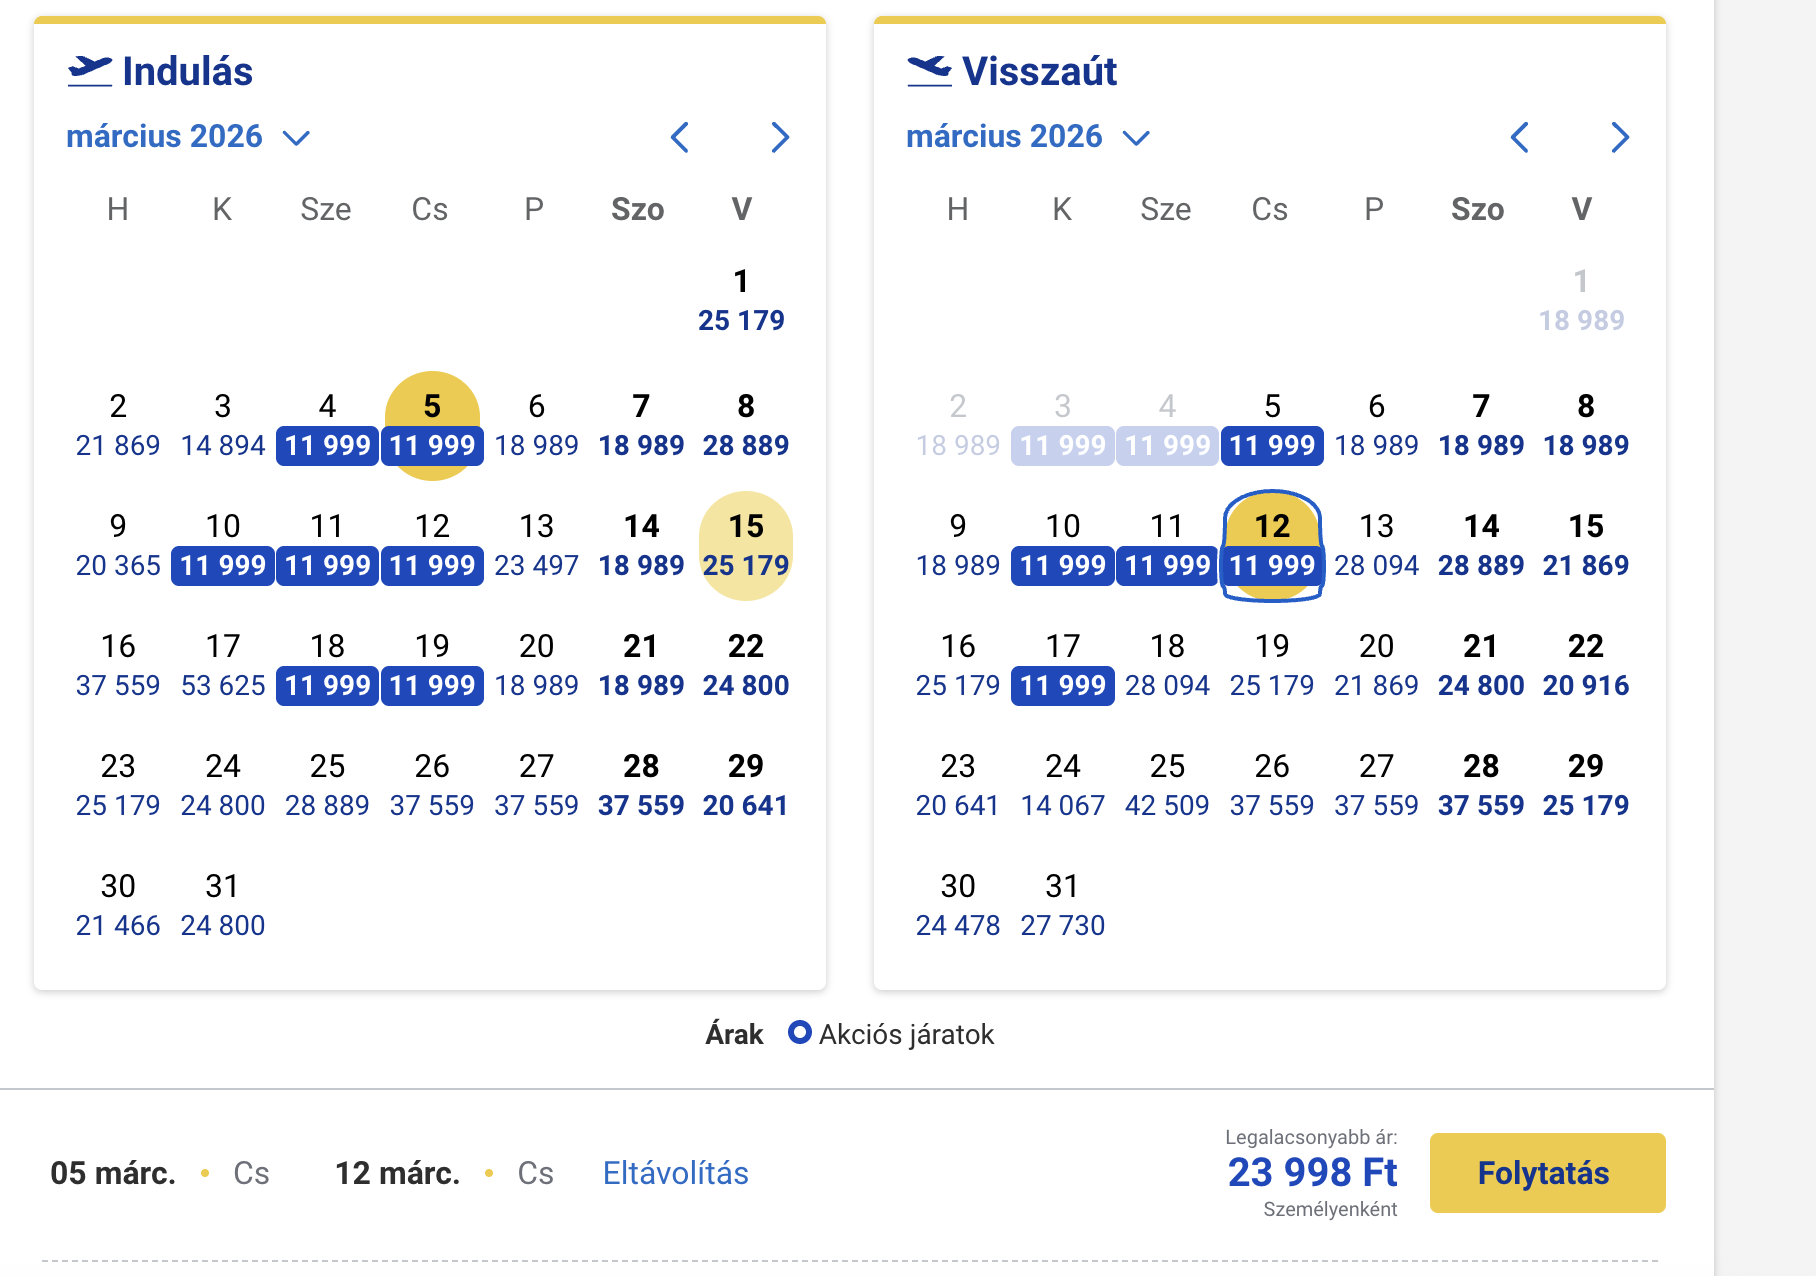Select March 24 return priced 14 067
The width and height of the screenshot is (1816, 1276).
(1063, 786)
